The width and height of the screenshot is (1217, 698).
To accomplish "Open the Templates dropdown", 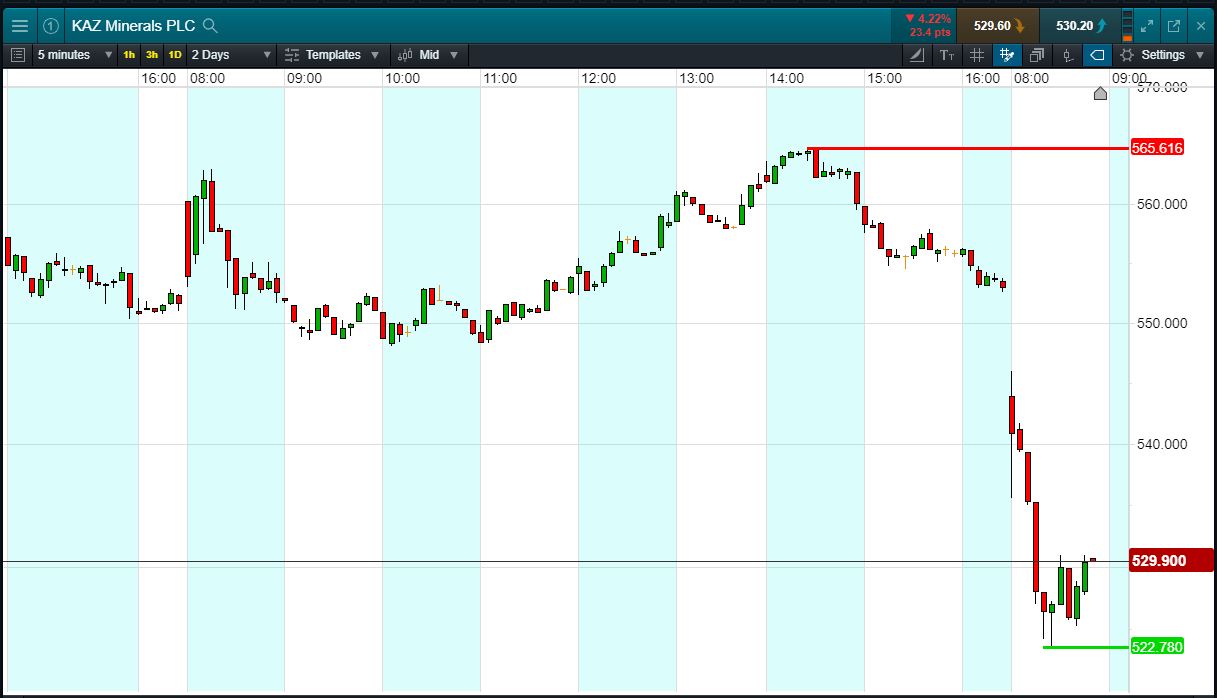I will point(333,55).
